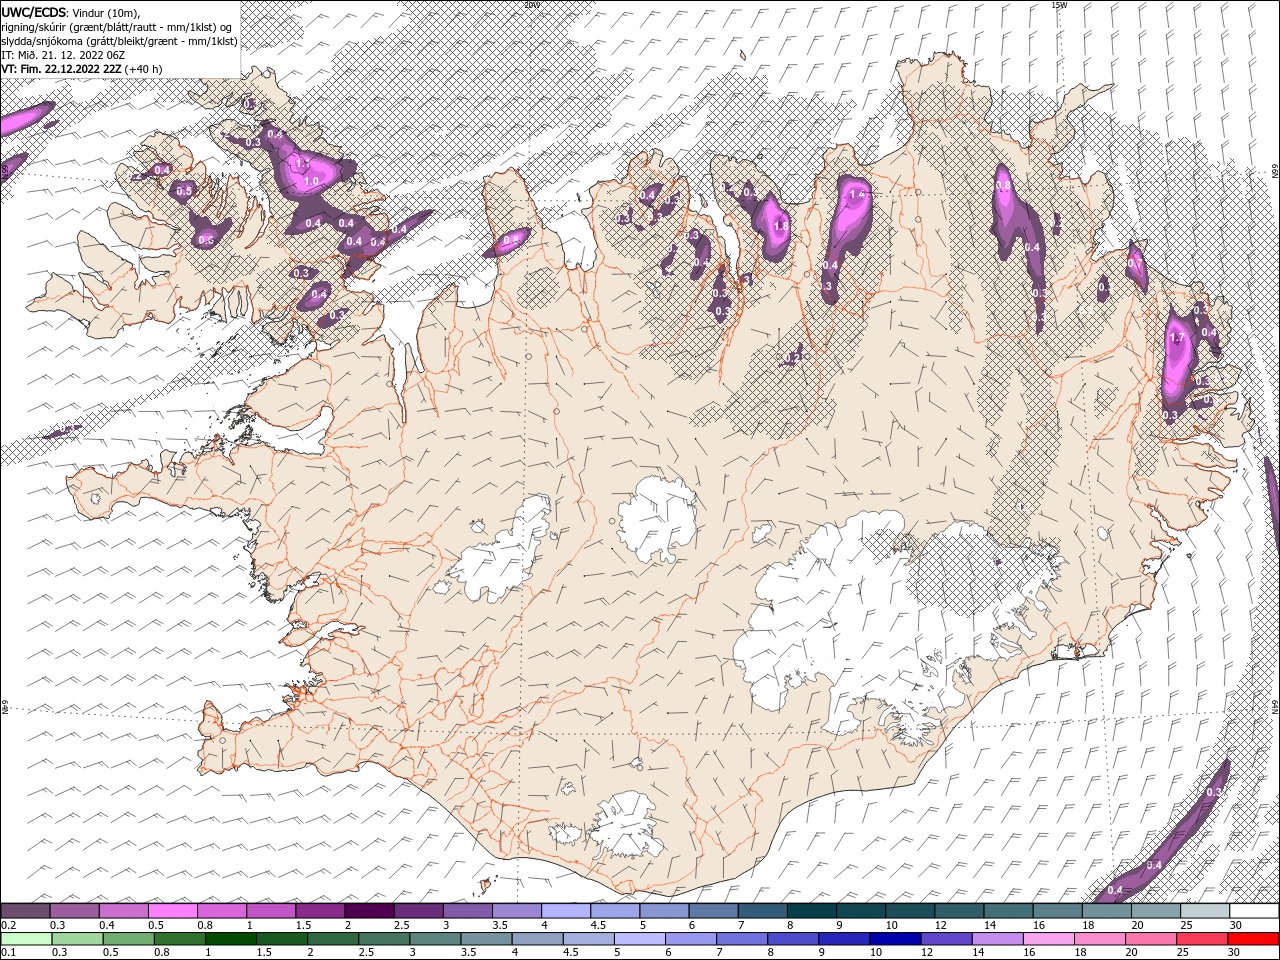Click the 1.7 snowfall value in east Iceland

coord(1177,338)
